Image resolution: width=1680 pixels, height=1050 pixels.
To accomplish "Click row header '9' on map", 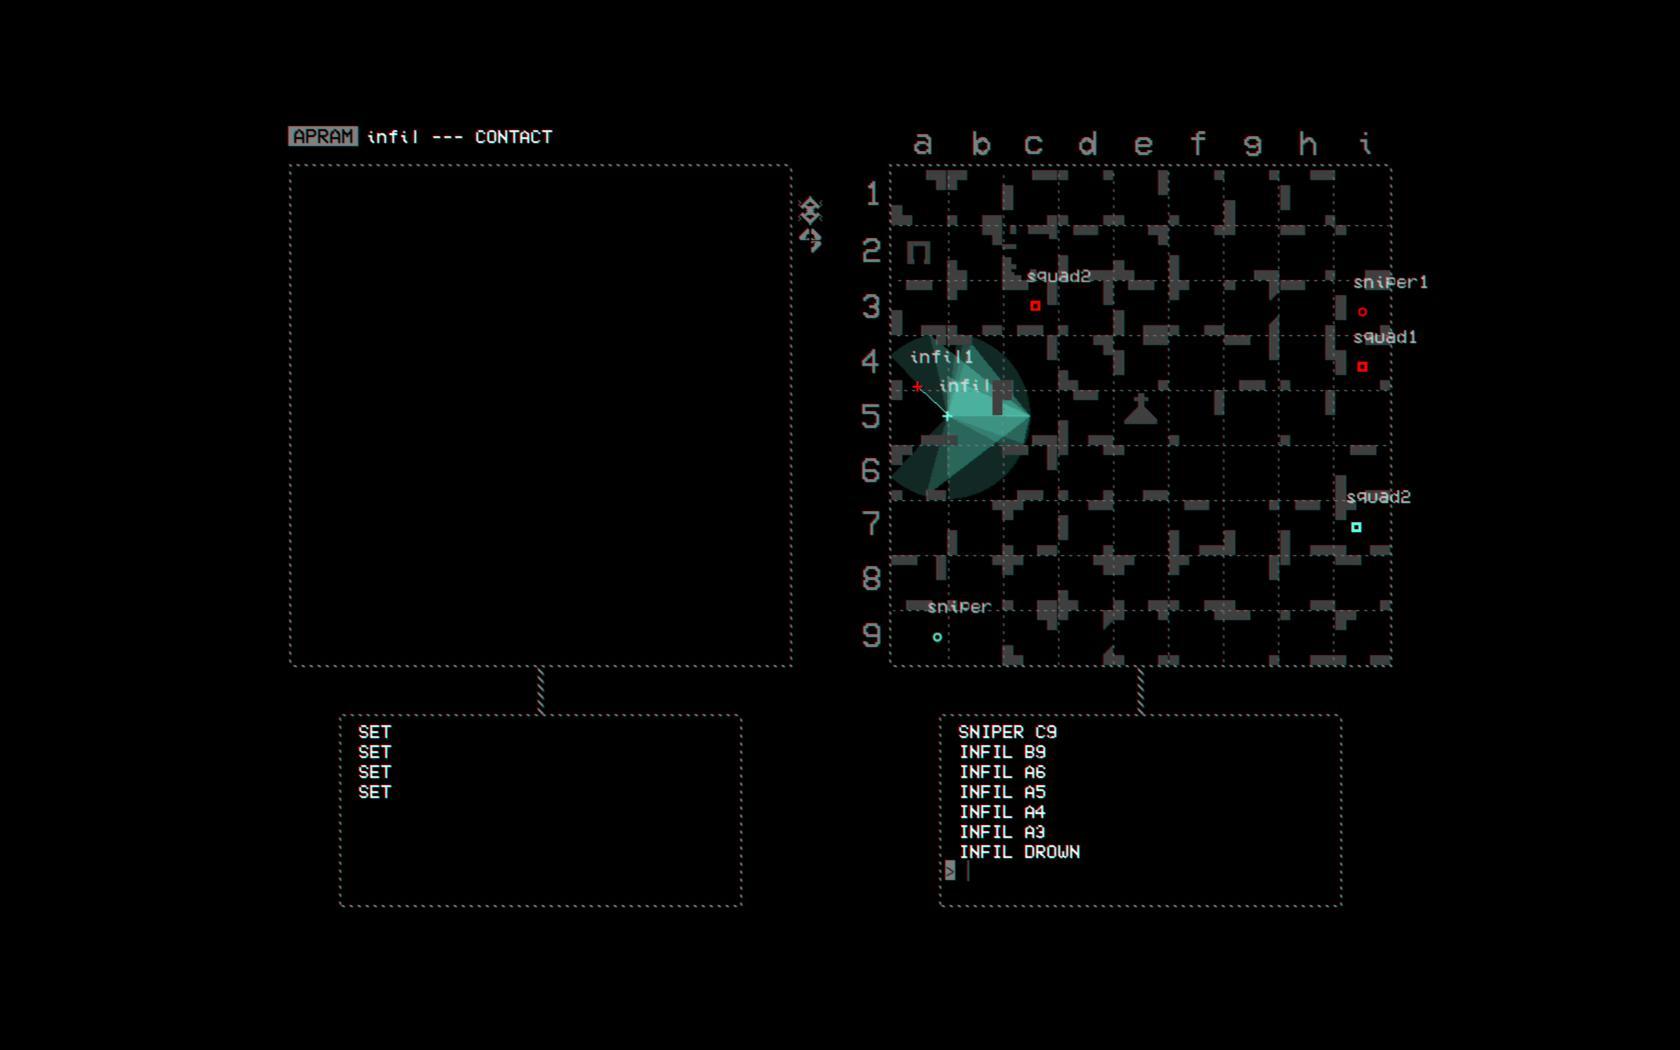I will [871, 635].
